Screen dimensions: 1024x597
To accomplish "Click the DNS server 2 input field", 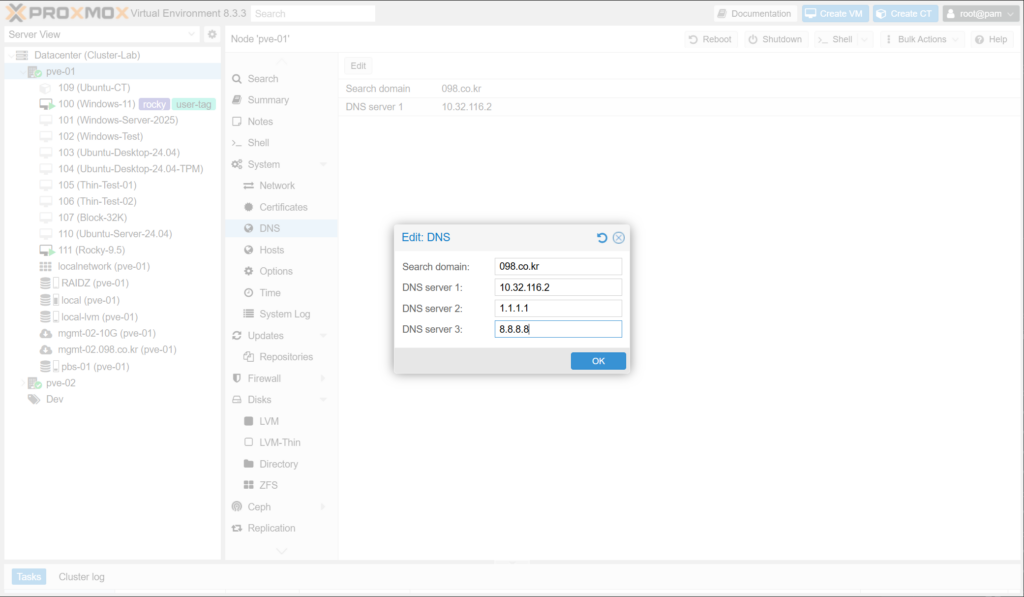I will coord(558,308).
